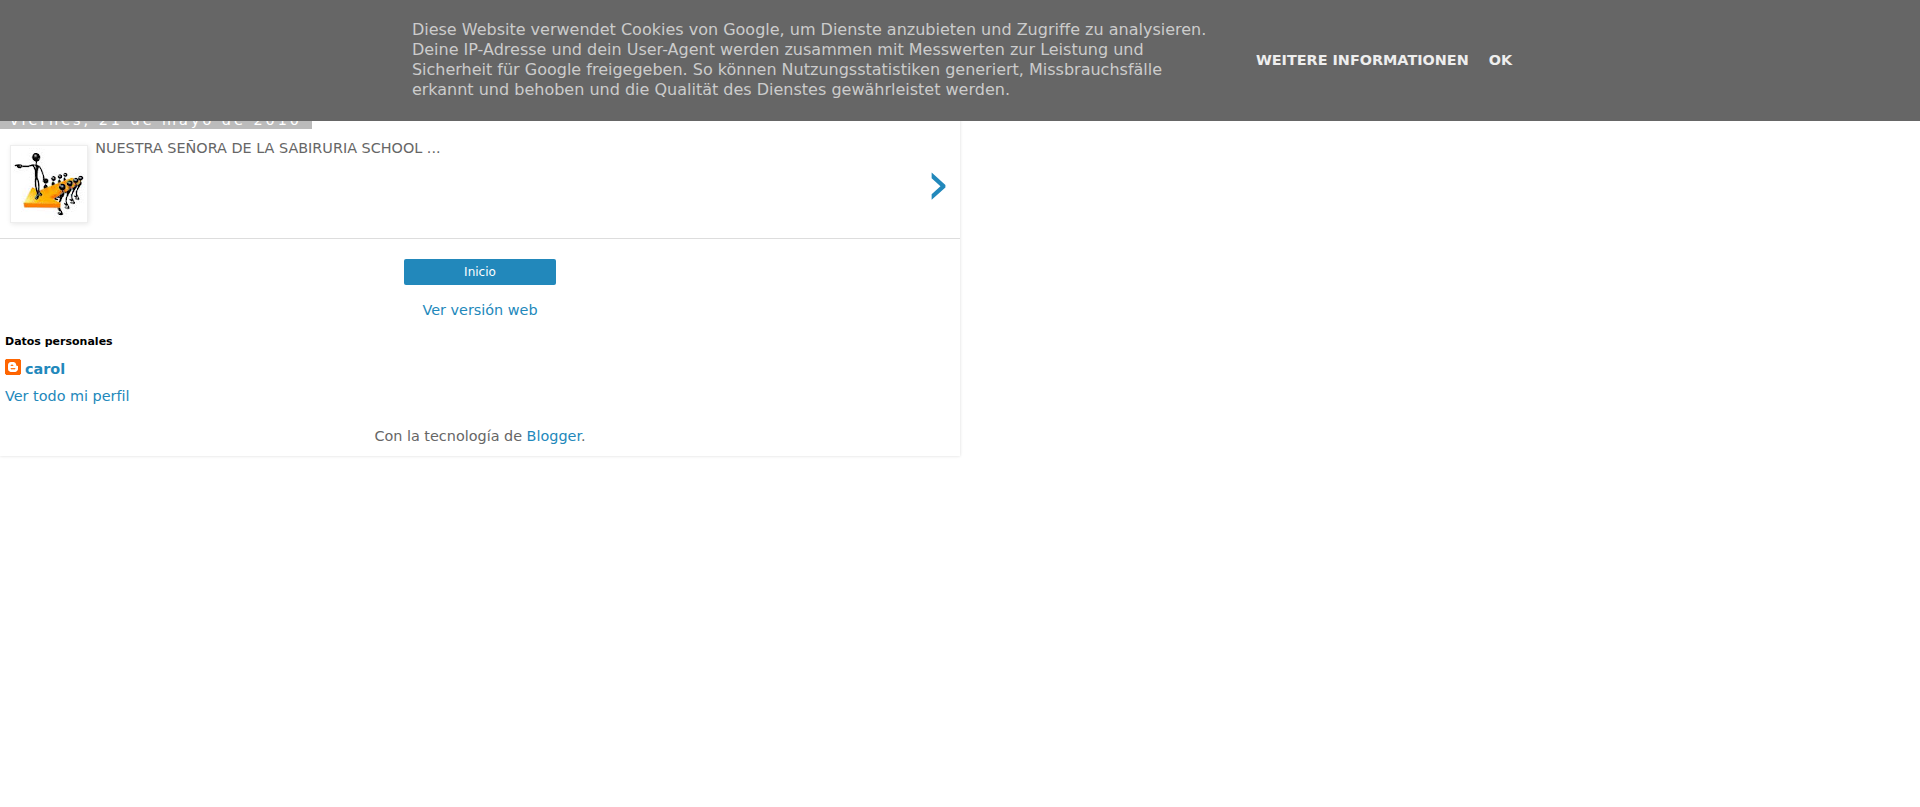Open the Blogger link in the footer

tap(554, 436)
